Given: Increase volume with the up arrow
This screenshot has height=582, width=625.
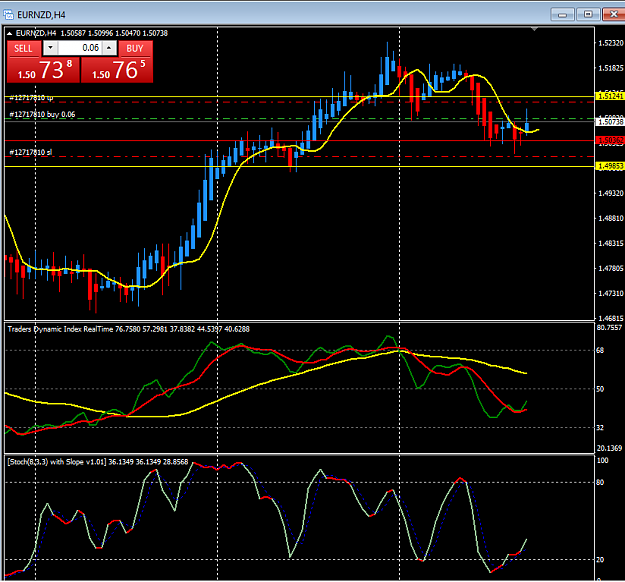Looking at the screenshot, I should [x=109, y=48].
